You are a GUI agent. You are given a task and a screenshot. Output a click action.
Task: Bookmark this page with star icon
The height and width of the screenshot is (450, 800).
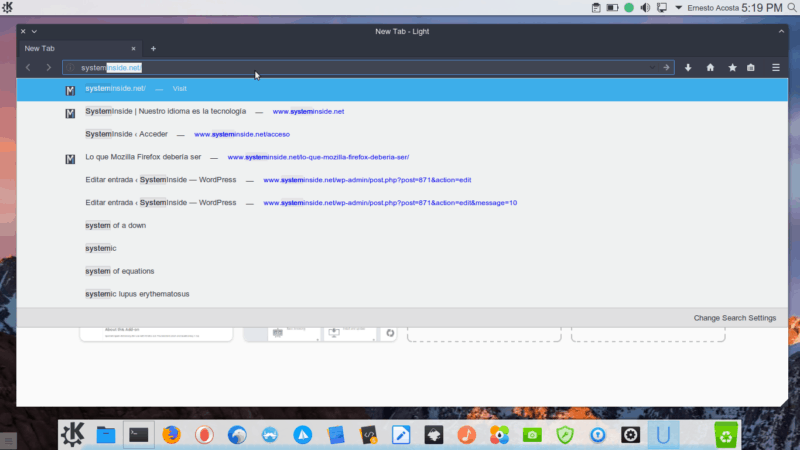coord(732,67)
